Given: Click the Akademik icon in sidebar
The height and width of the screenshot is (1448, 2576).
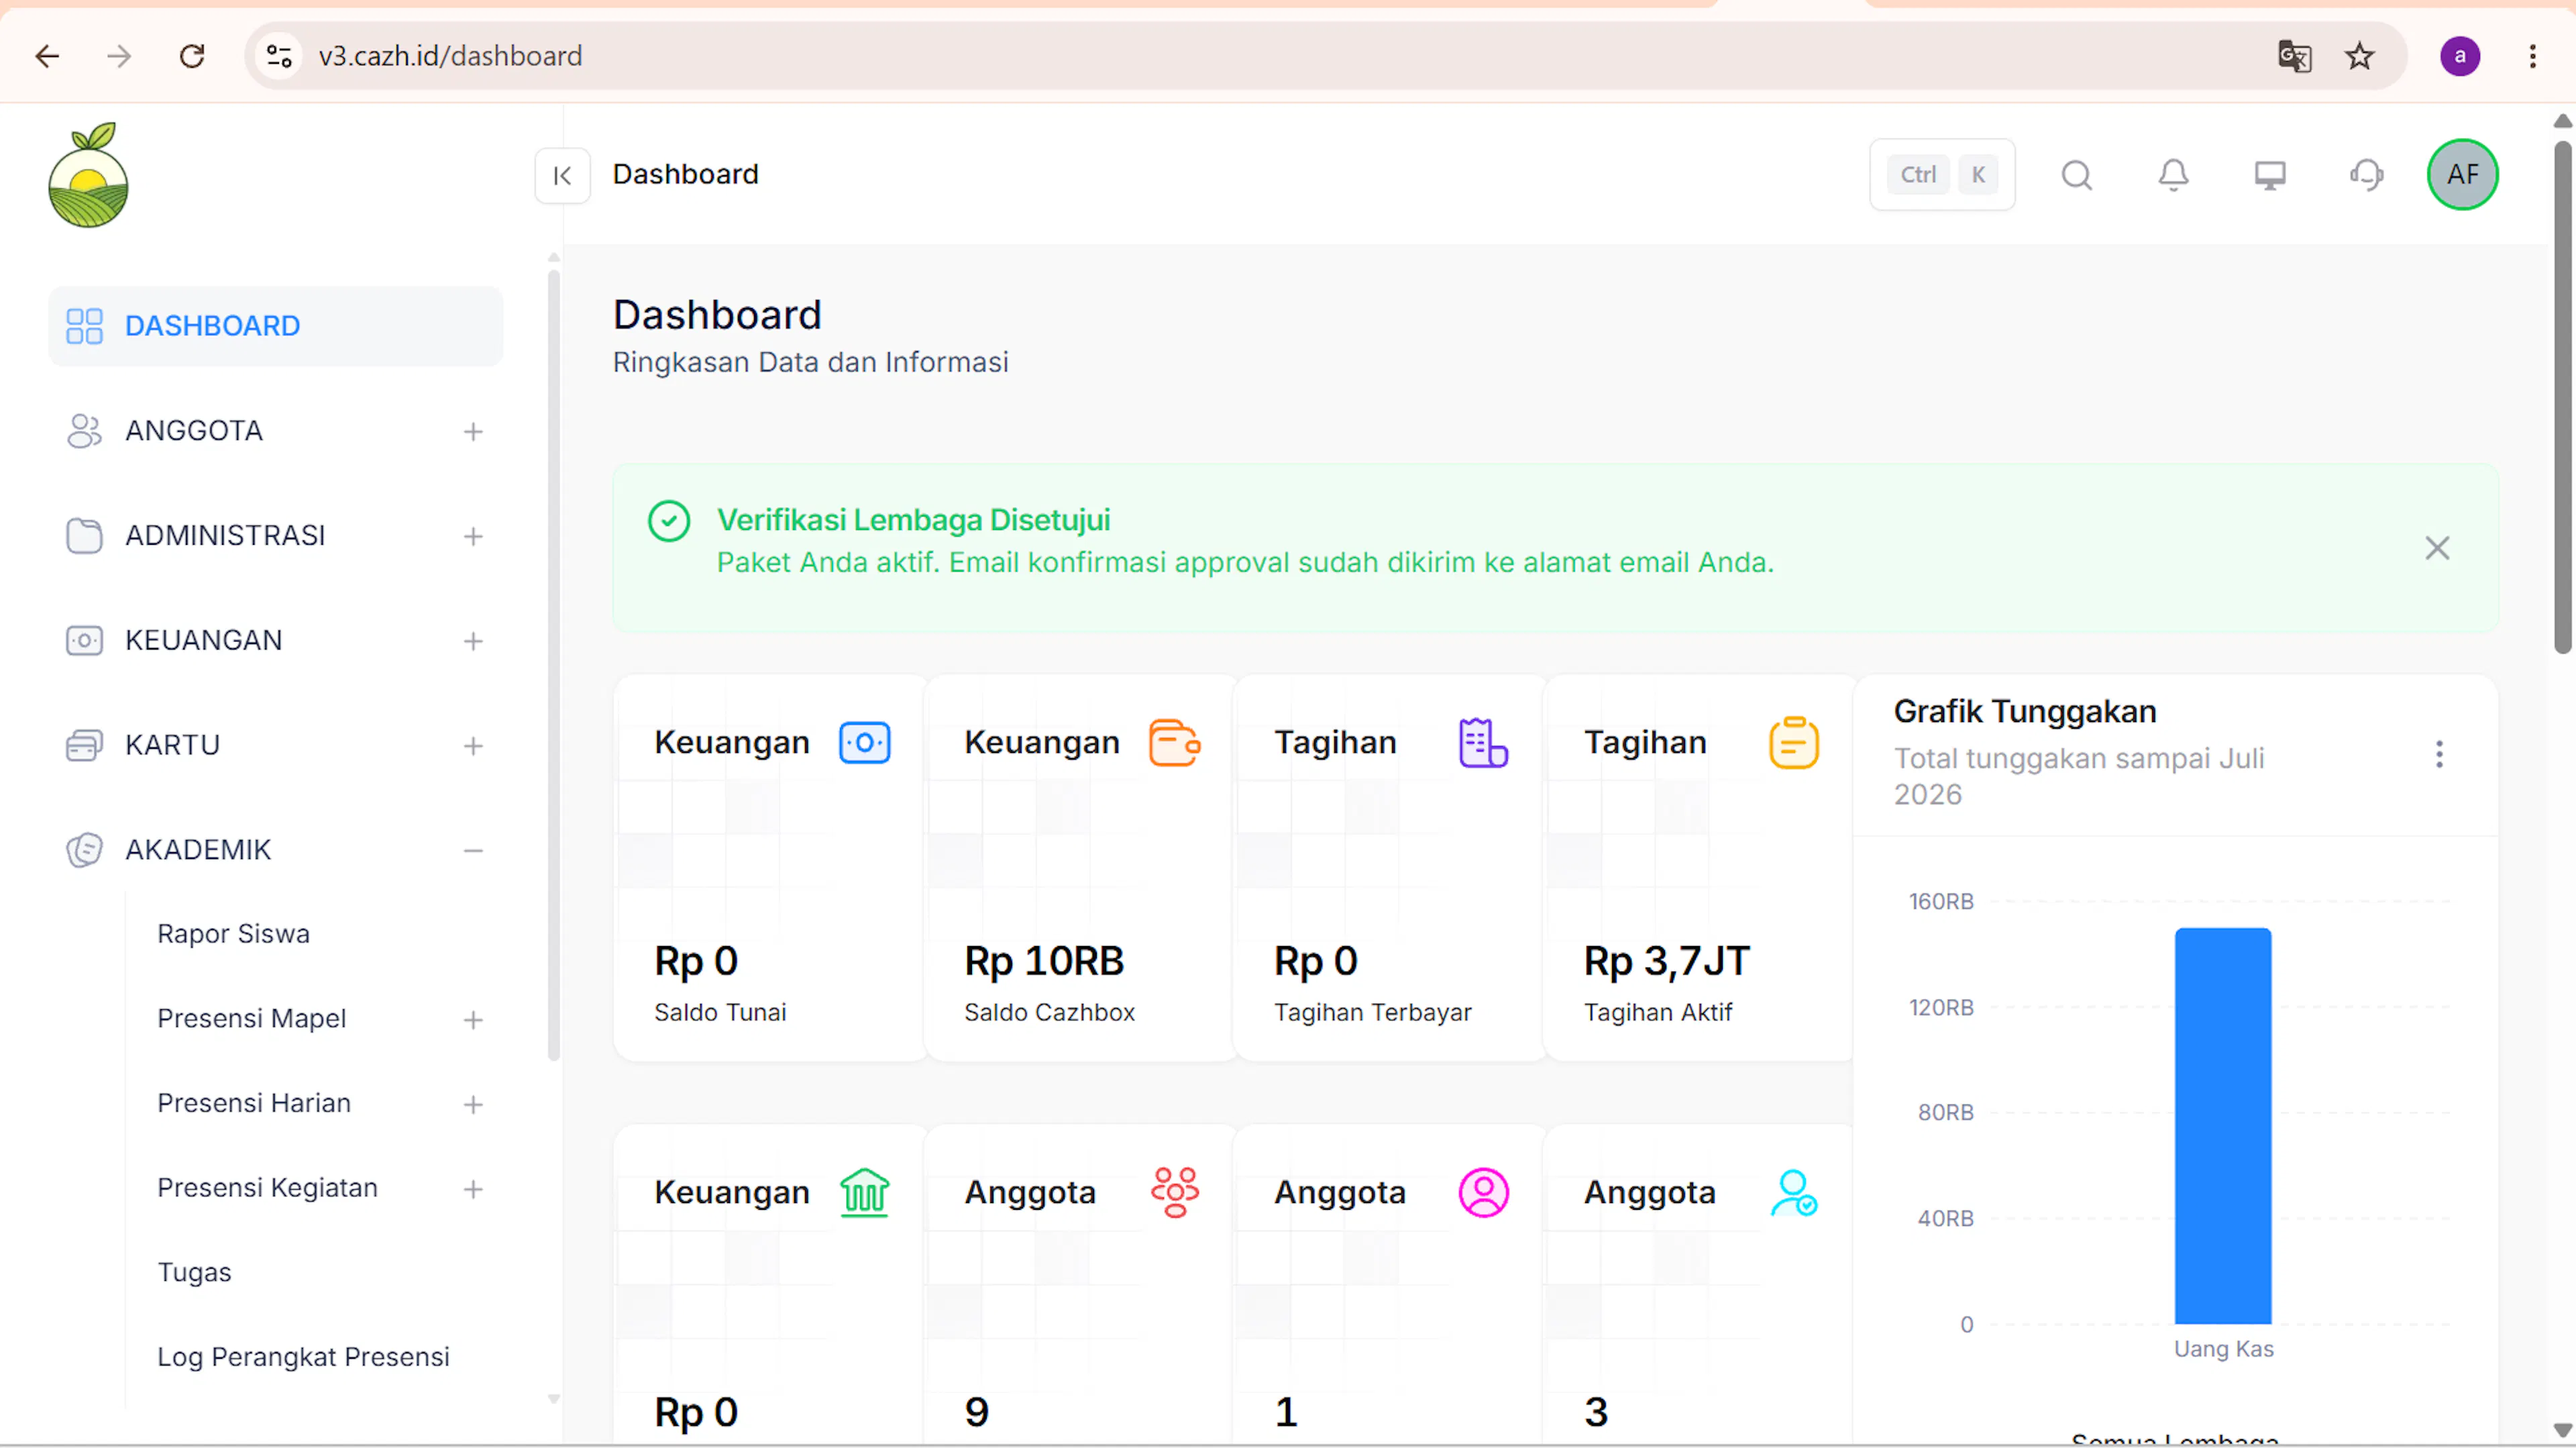Looking at the screenshot, I should pyautogui.click(x=84, y=850).
